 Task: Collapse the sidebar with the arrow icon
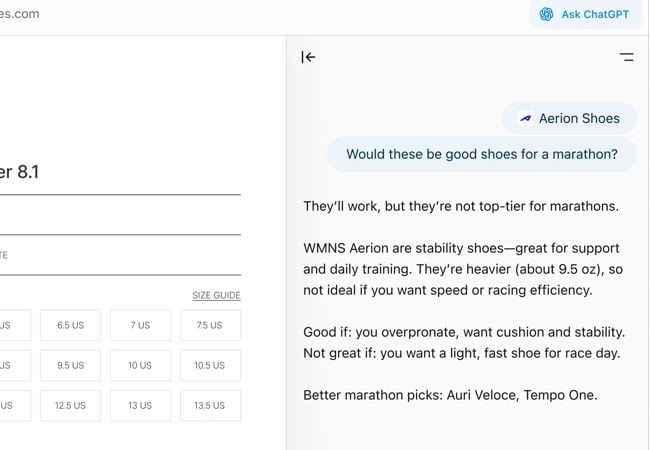click(x=308, y=57)
